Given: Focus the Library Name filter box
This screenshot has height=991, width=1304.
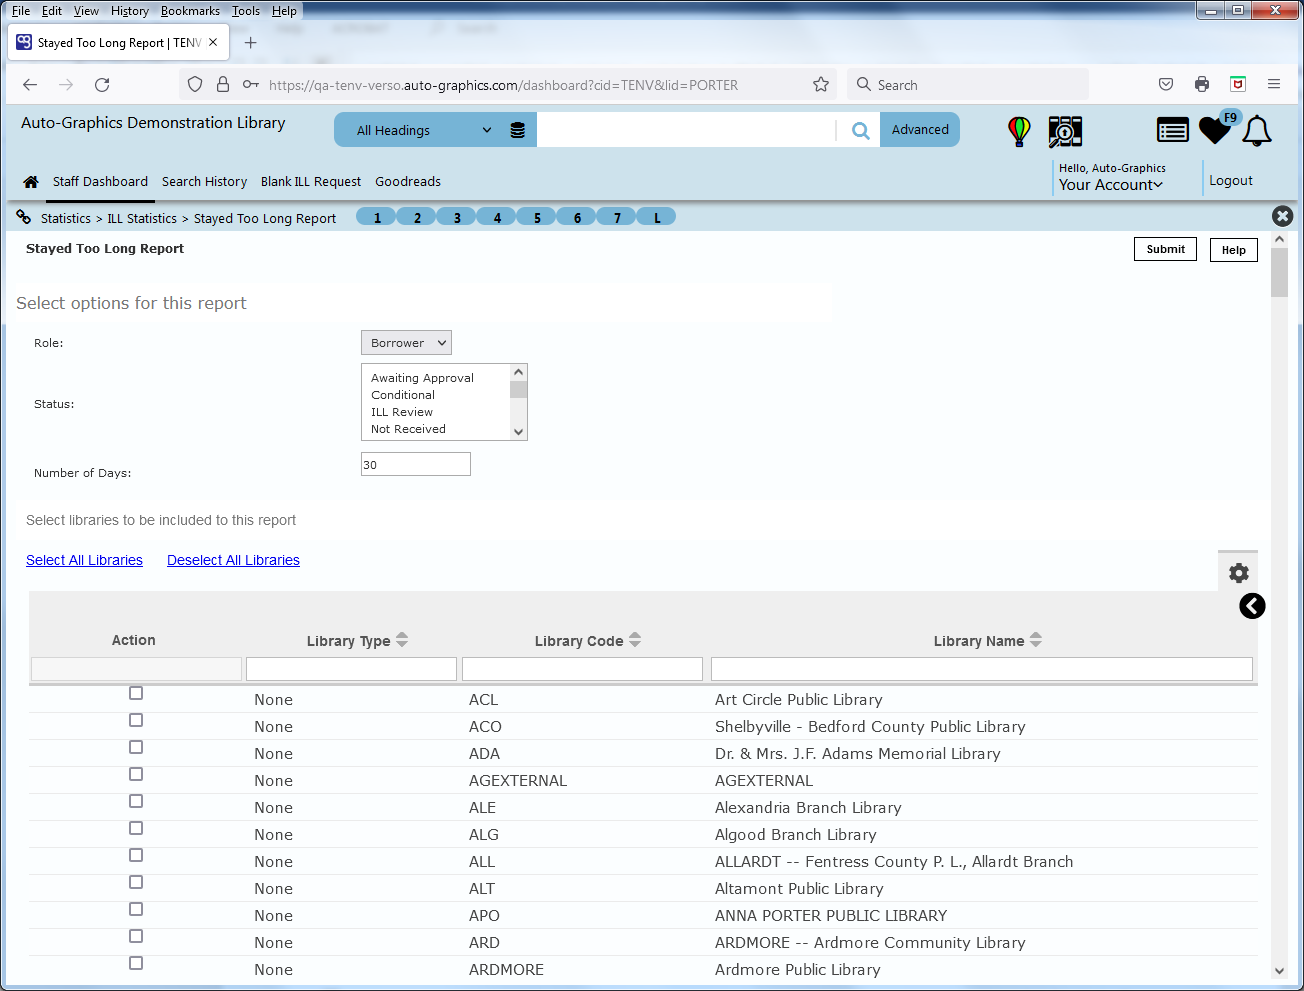Looking at the screenshot, I should 982,669.
